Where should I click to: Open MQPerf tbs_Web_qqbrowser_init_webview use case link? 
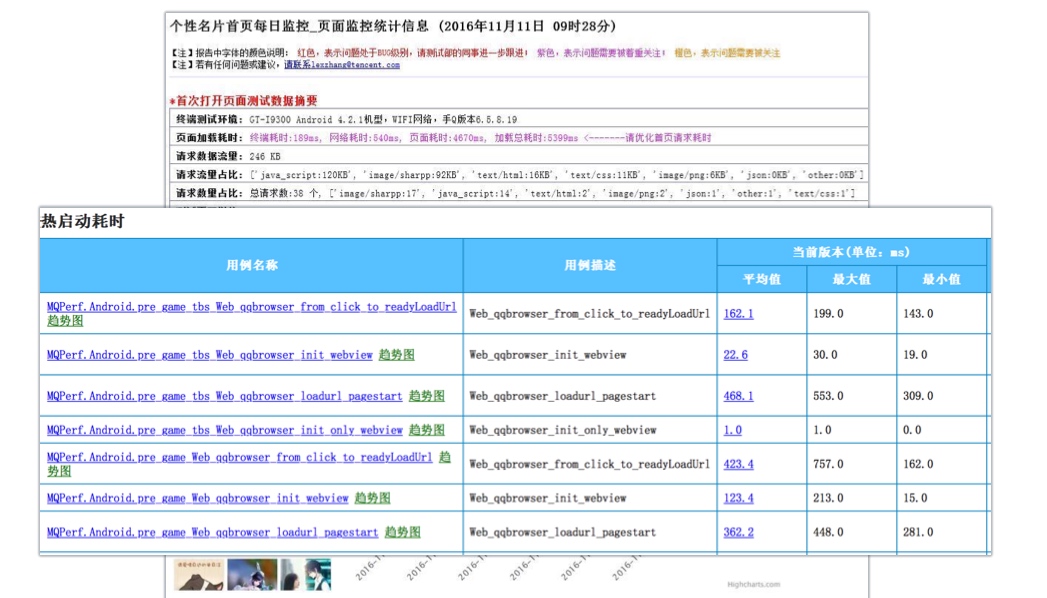tap(210, 355)
